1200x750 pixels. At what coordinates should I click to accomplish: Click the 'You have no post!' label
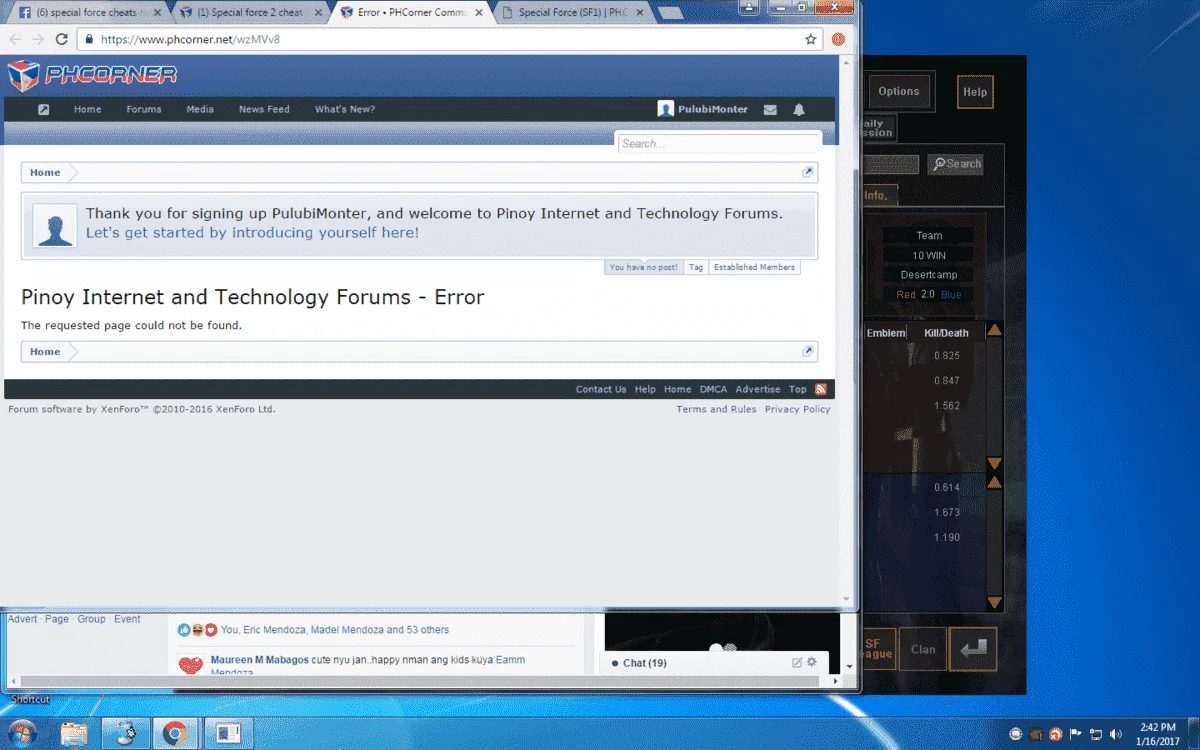point(644,267)
